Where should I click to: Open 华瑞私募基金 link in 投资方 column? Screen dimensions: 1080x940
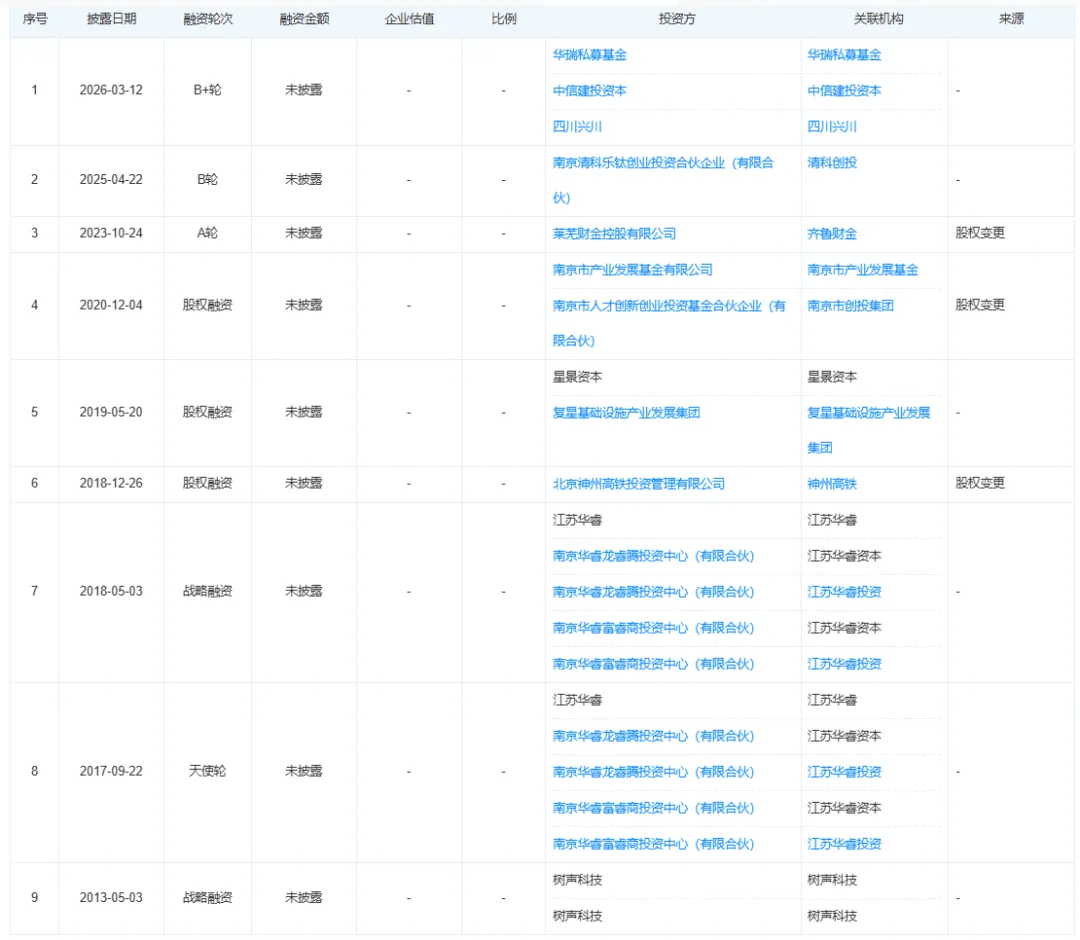click(590, 55)
